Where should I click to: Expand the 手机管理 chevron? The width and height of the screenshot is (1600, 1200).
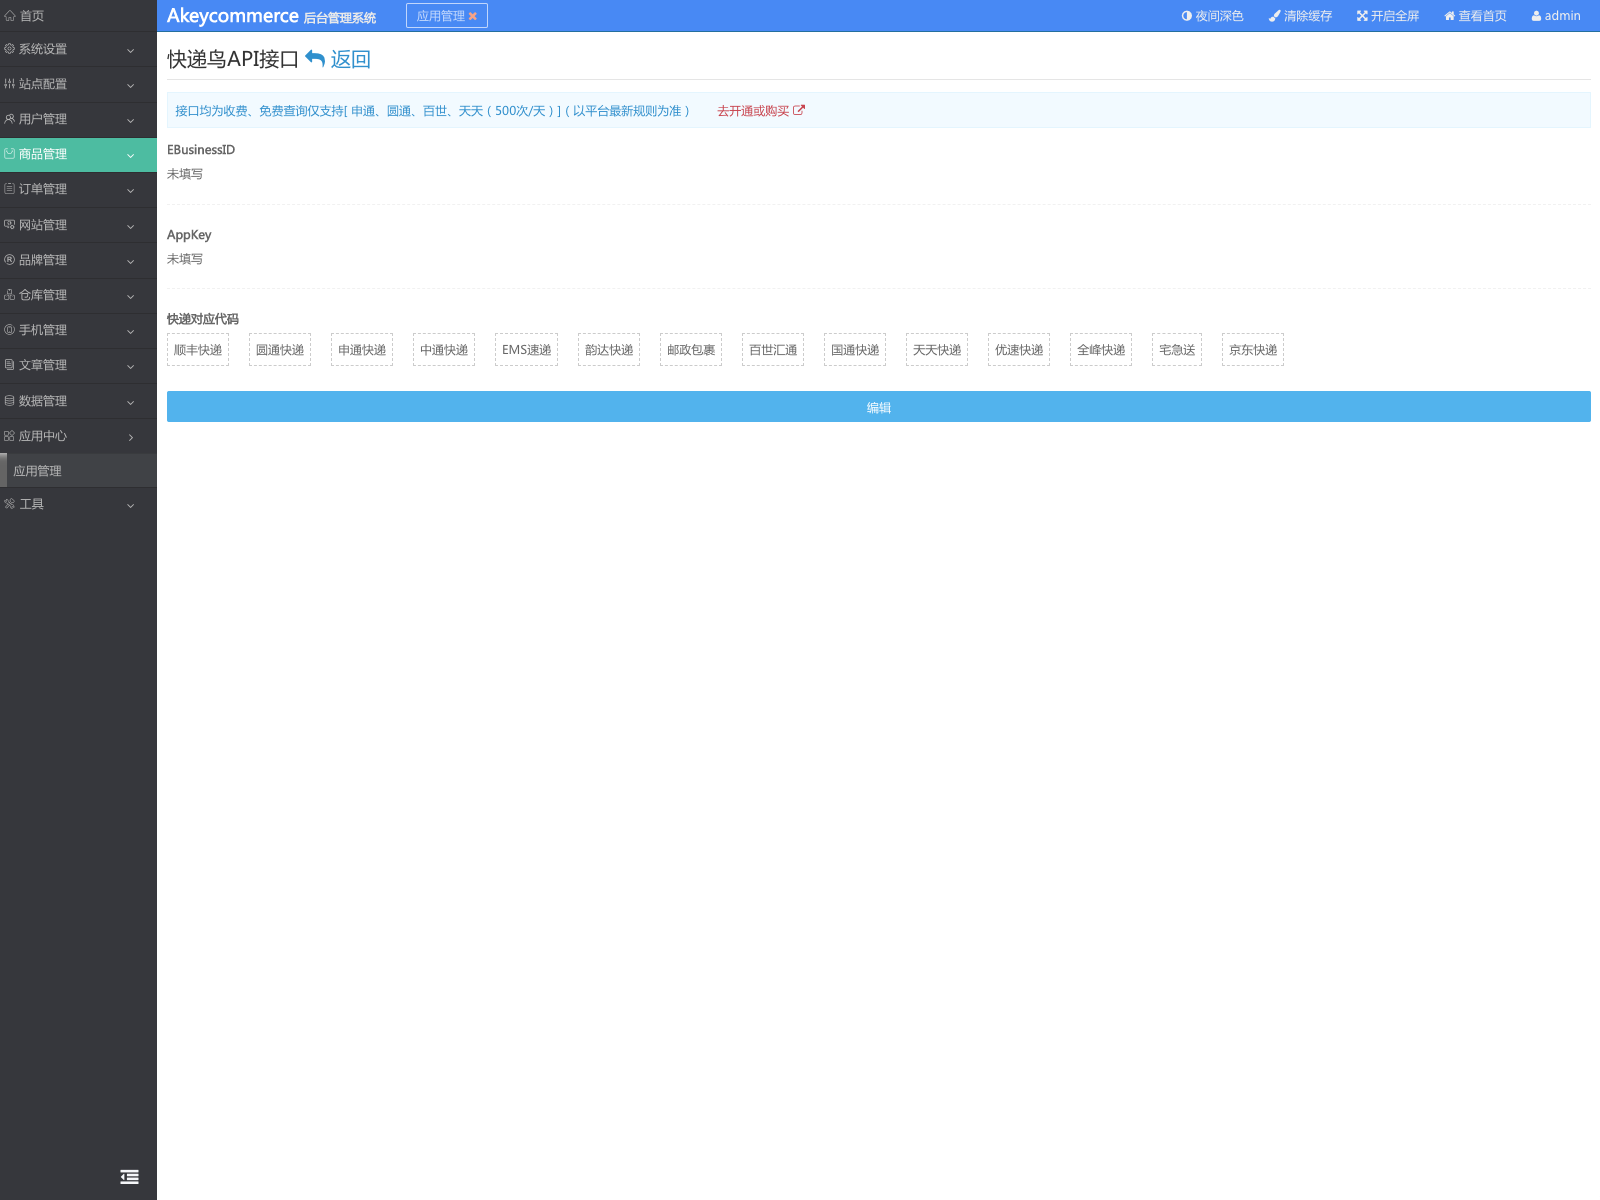pos(131,331)
